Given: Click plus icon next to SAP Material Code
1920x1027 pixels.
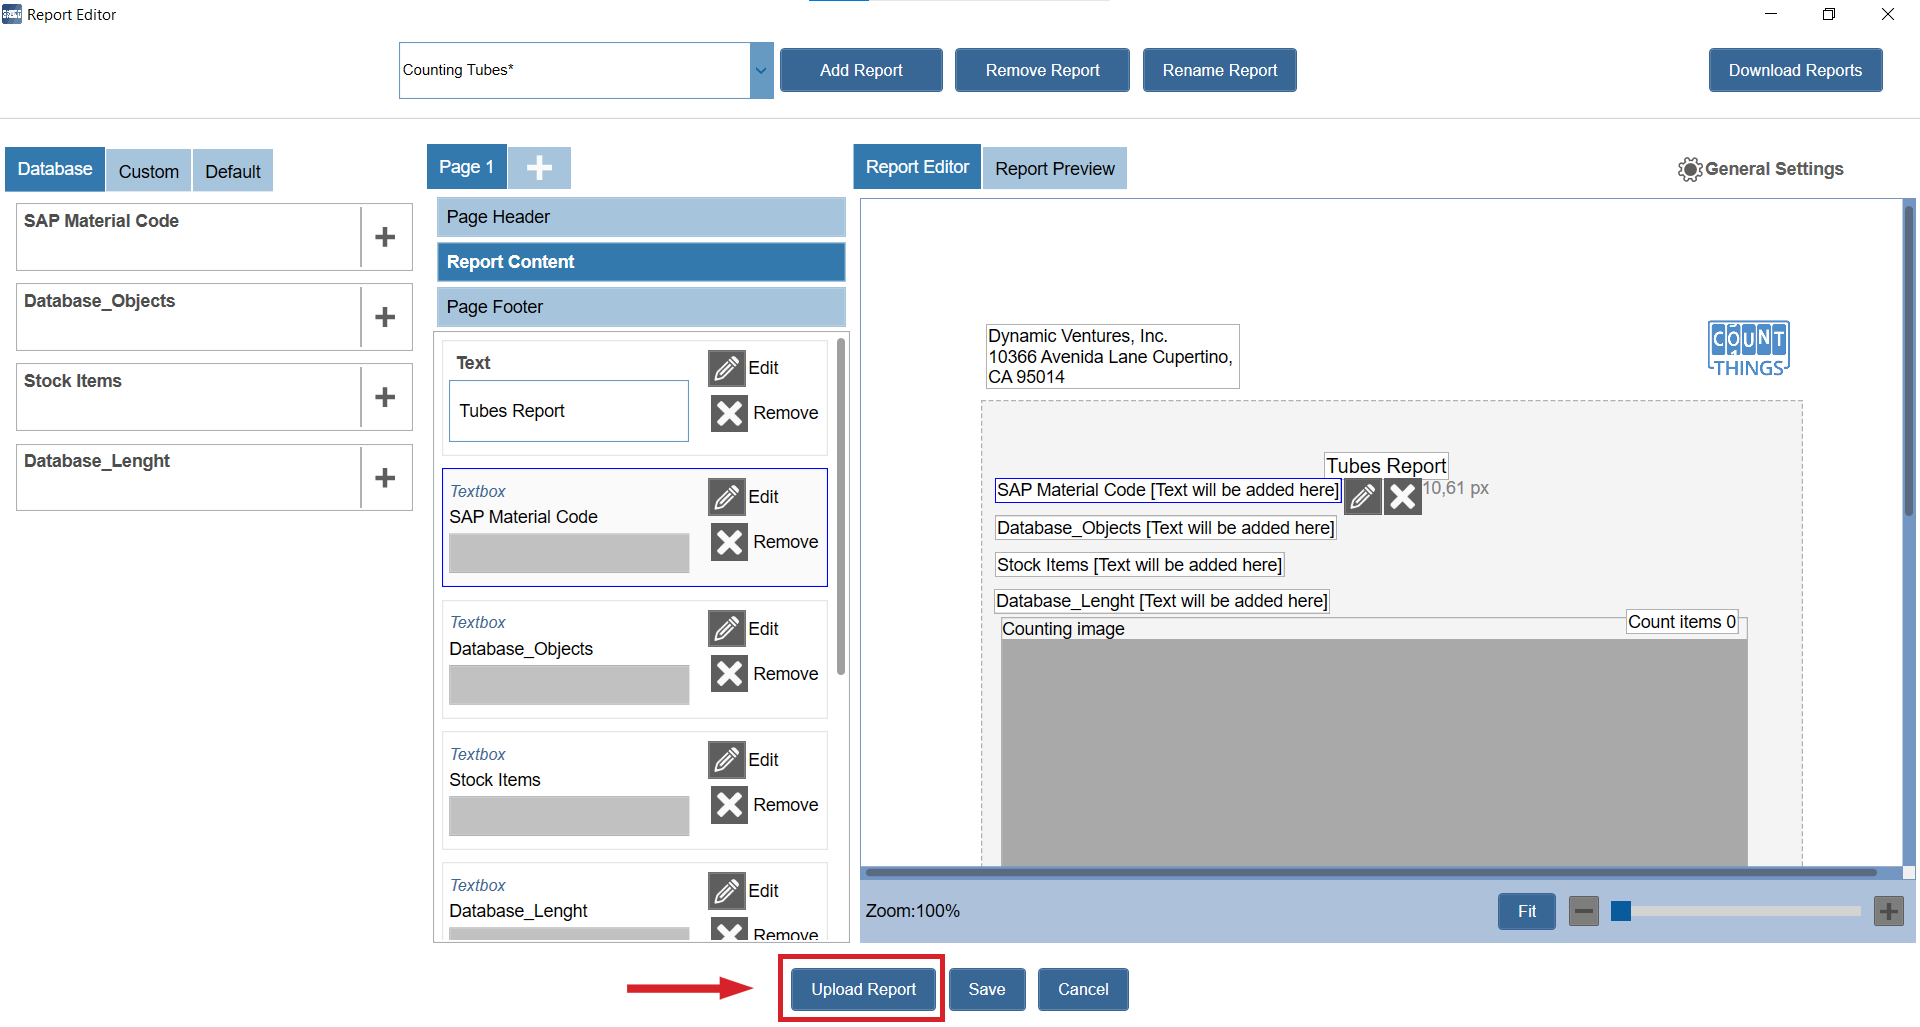Looking at the screenshot, I should point(385,237).
